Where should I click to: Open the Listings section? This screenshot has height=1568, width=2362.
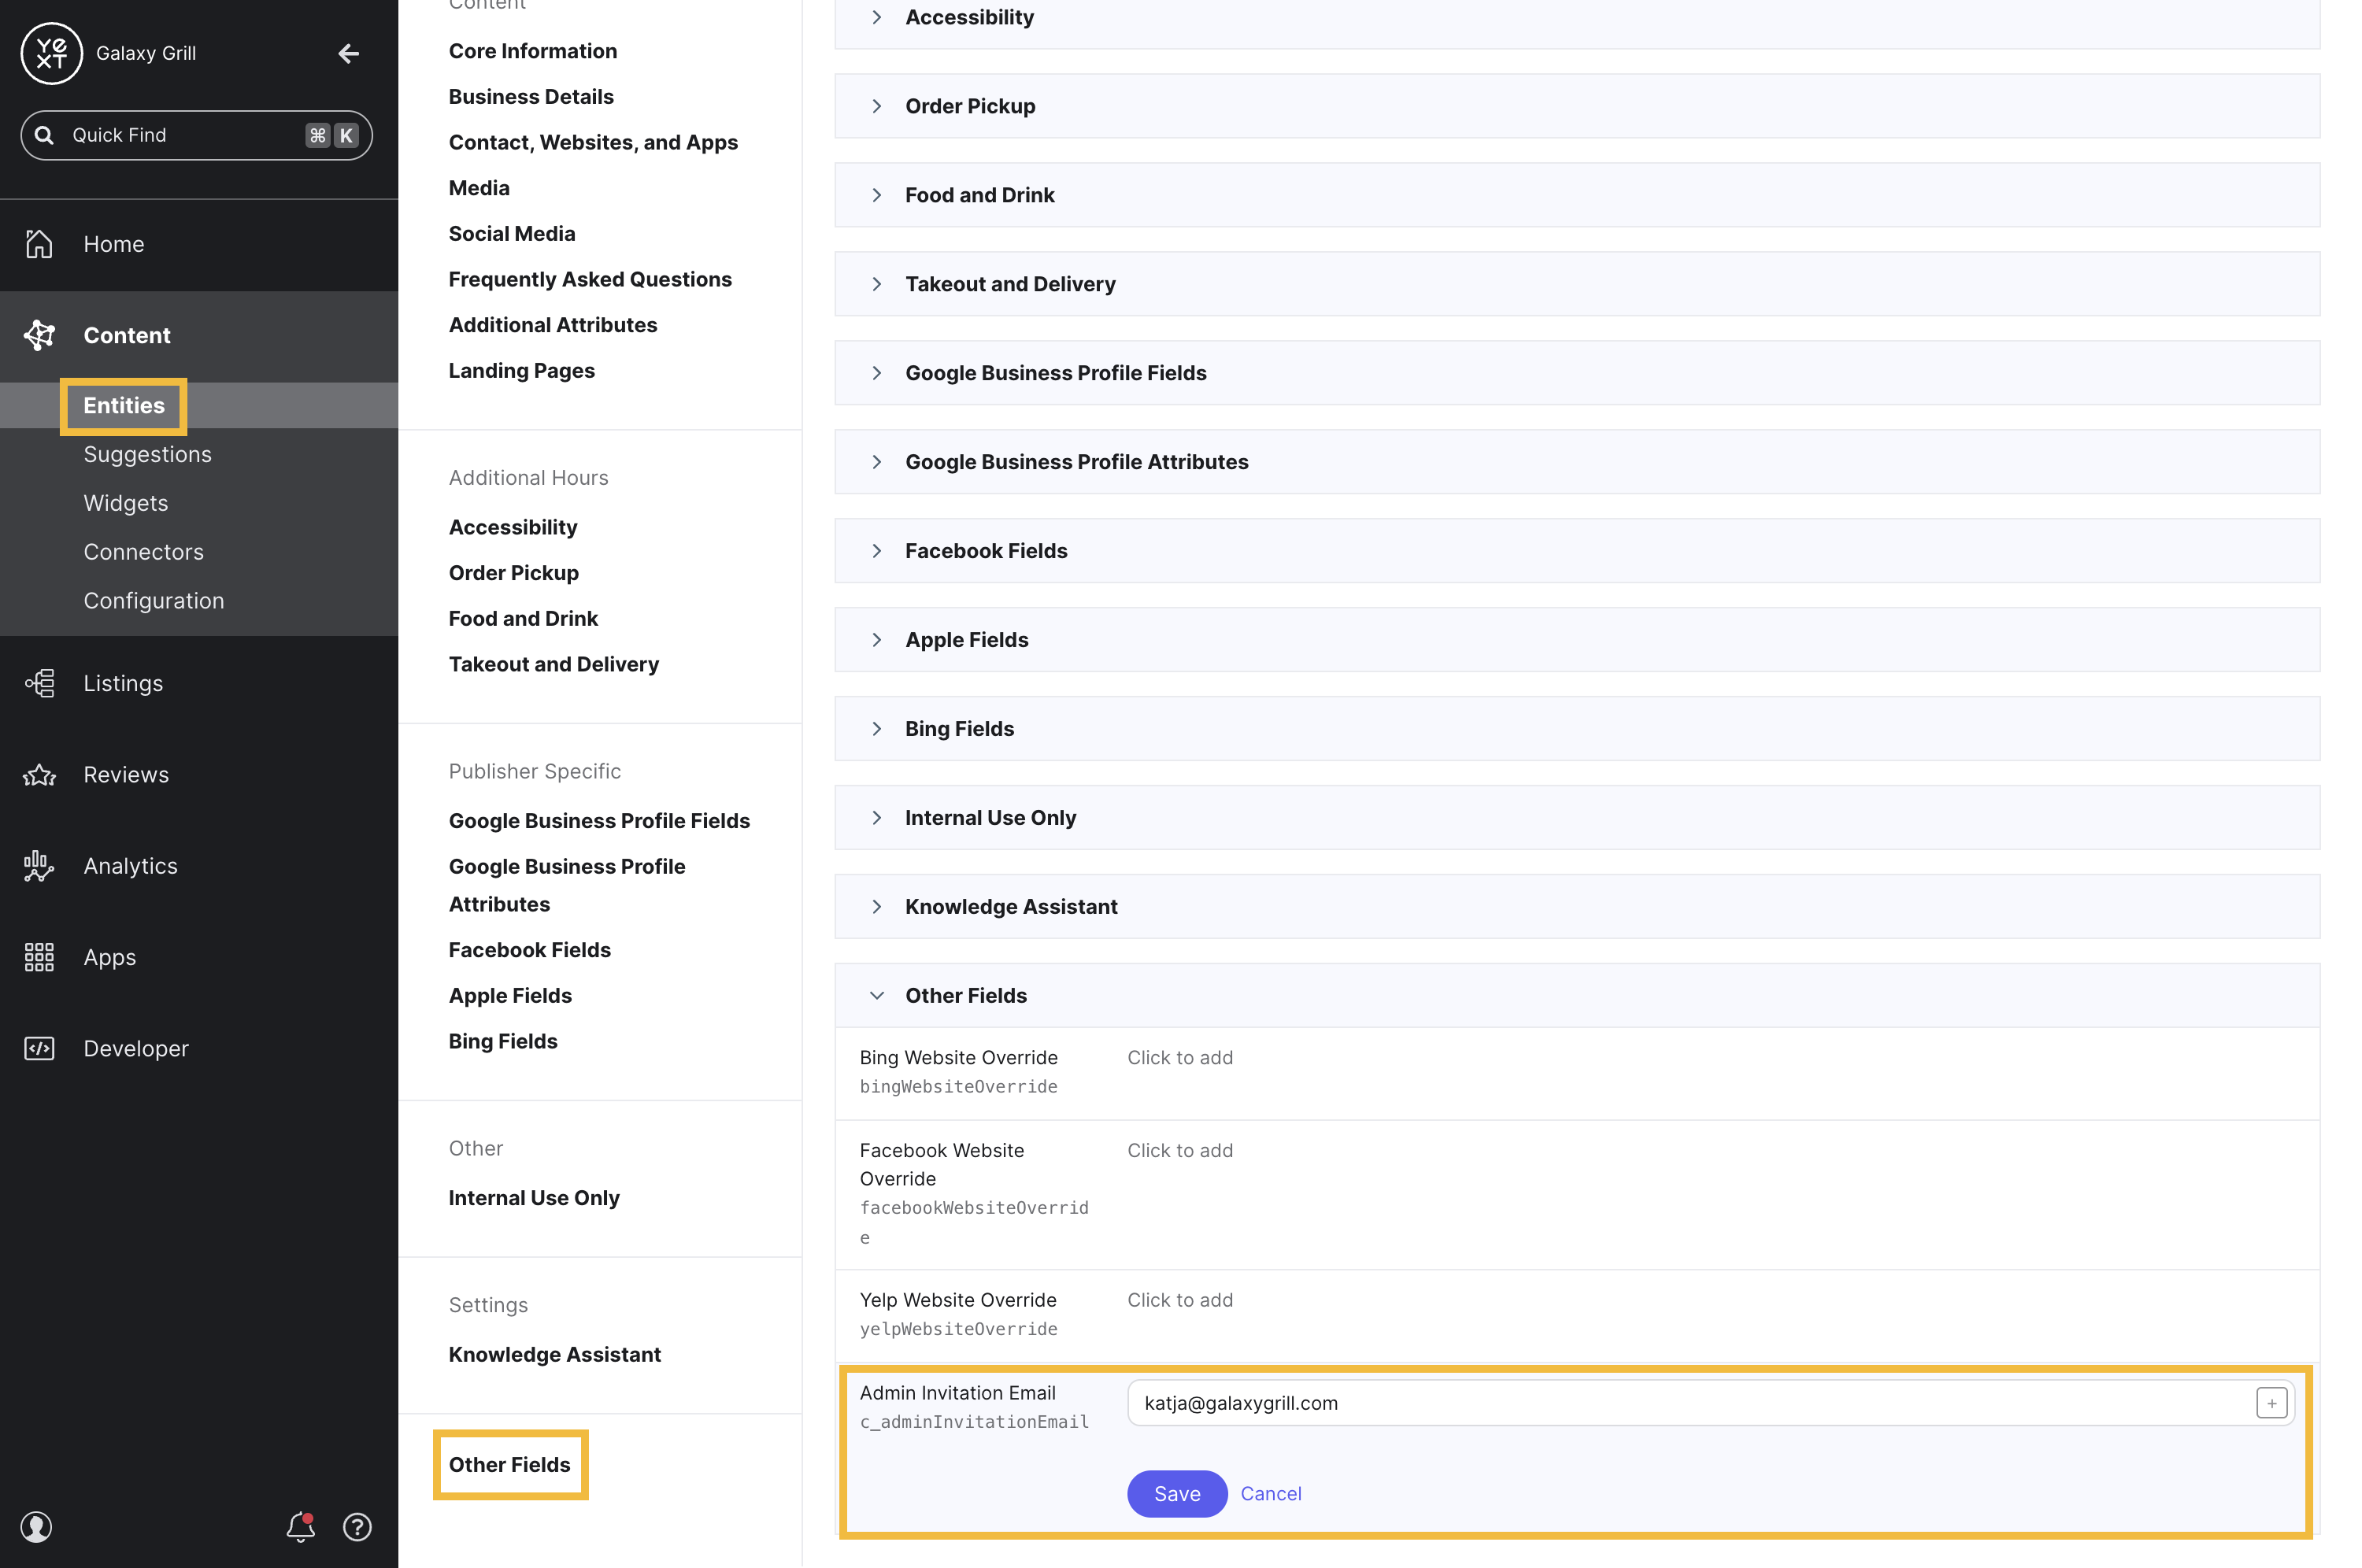pos(122,683)
